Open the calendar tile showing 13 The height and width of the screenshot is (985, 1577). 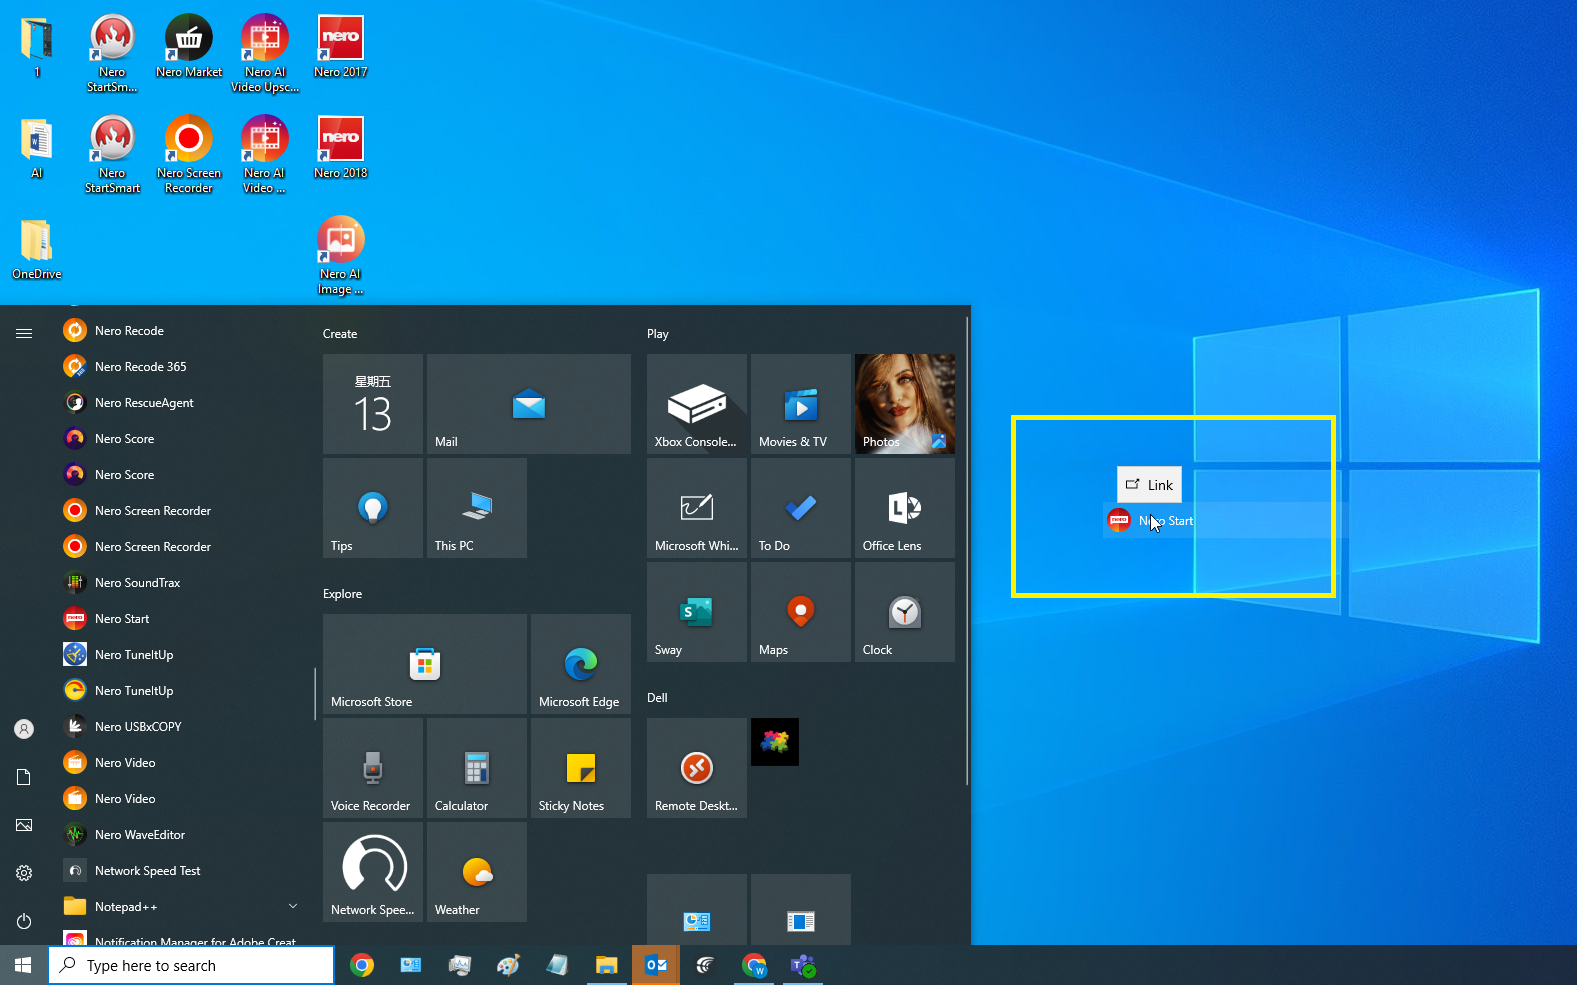click(373, 404)
